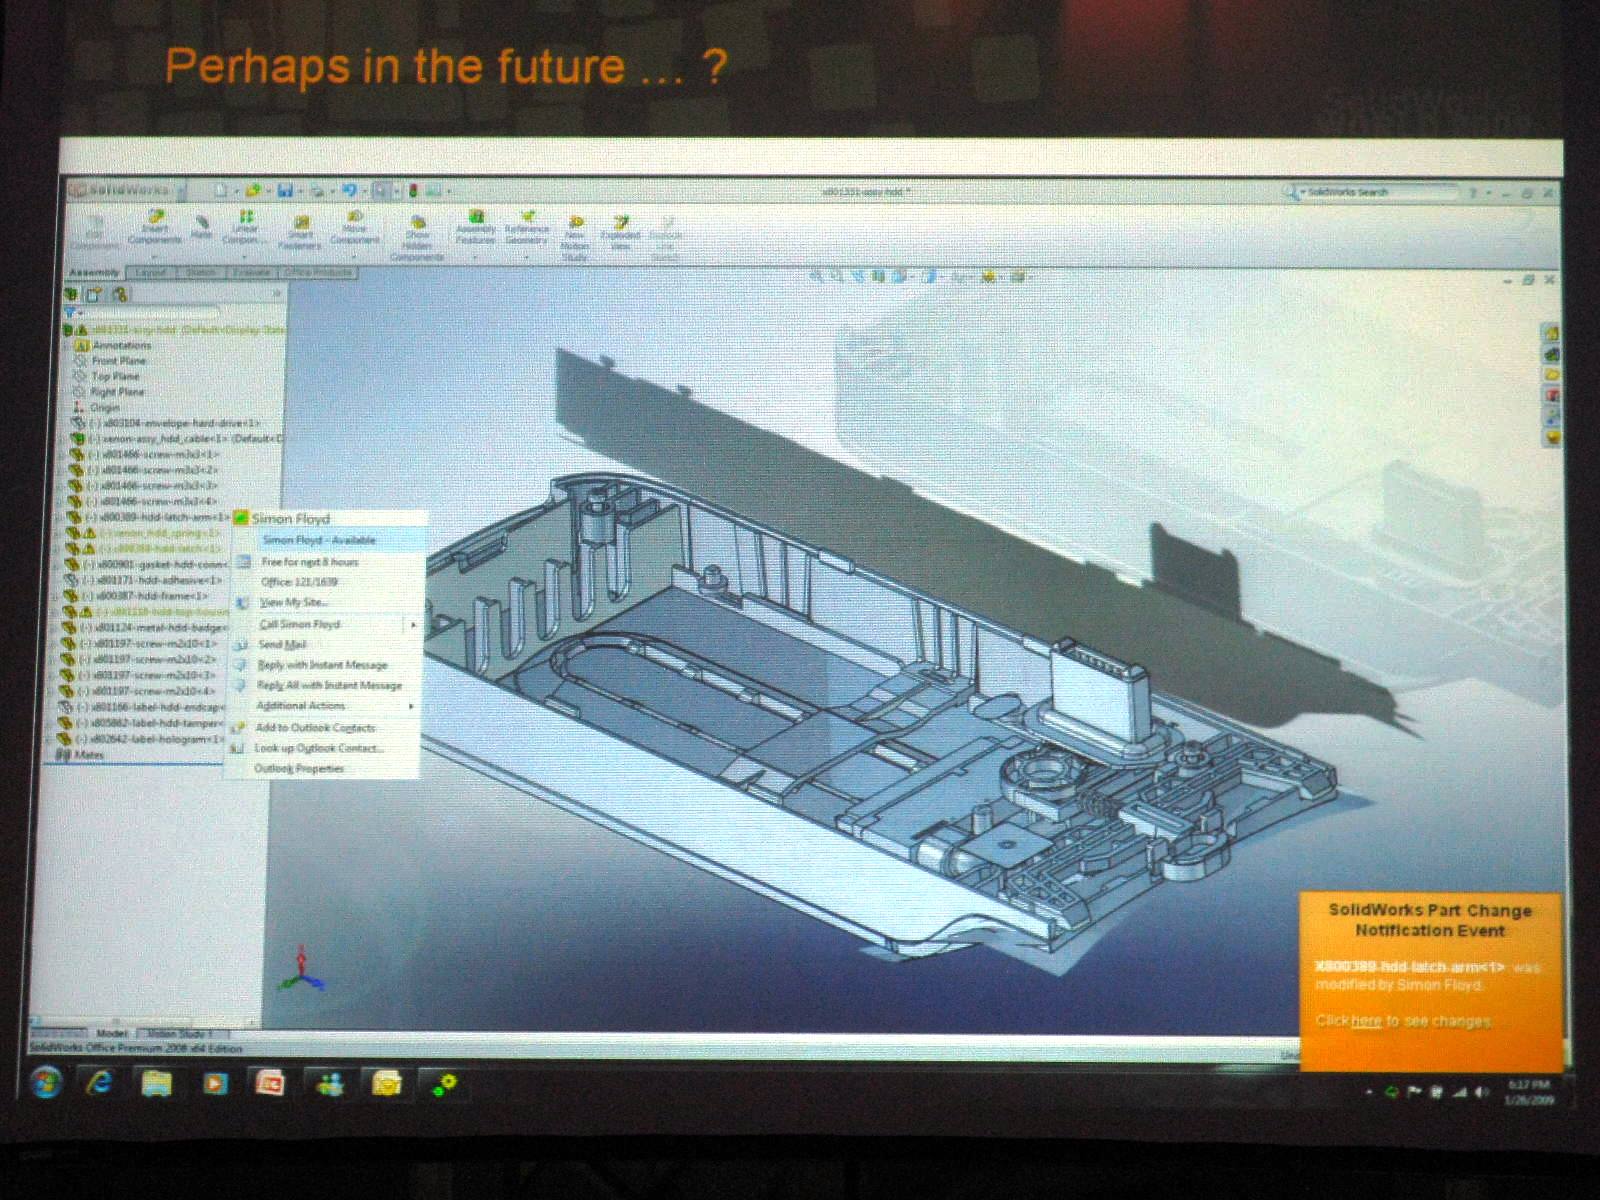Viewport: 1600px width, 1200px height.
Task: Switch to the Assembly tab
Action: pyautogui.click(x=94, y=272)
